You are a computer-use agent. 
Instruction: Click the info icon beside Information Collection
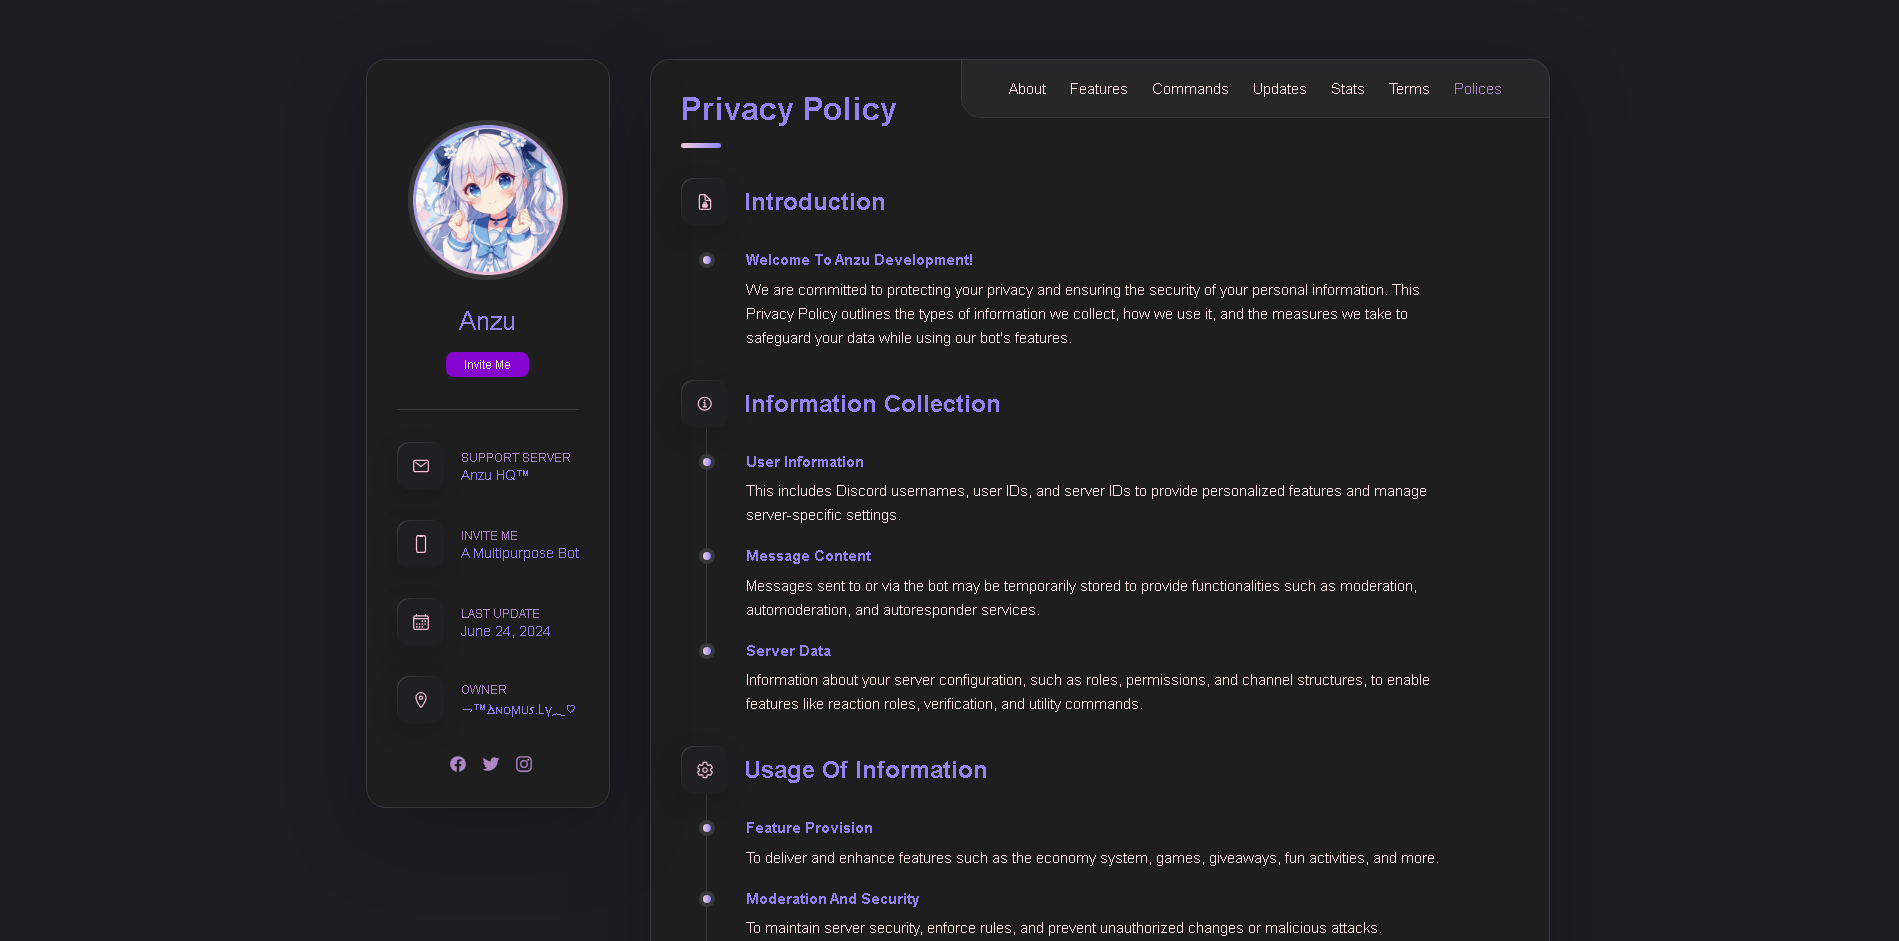coord(704,403)
